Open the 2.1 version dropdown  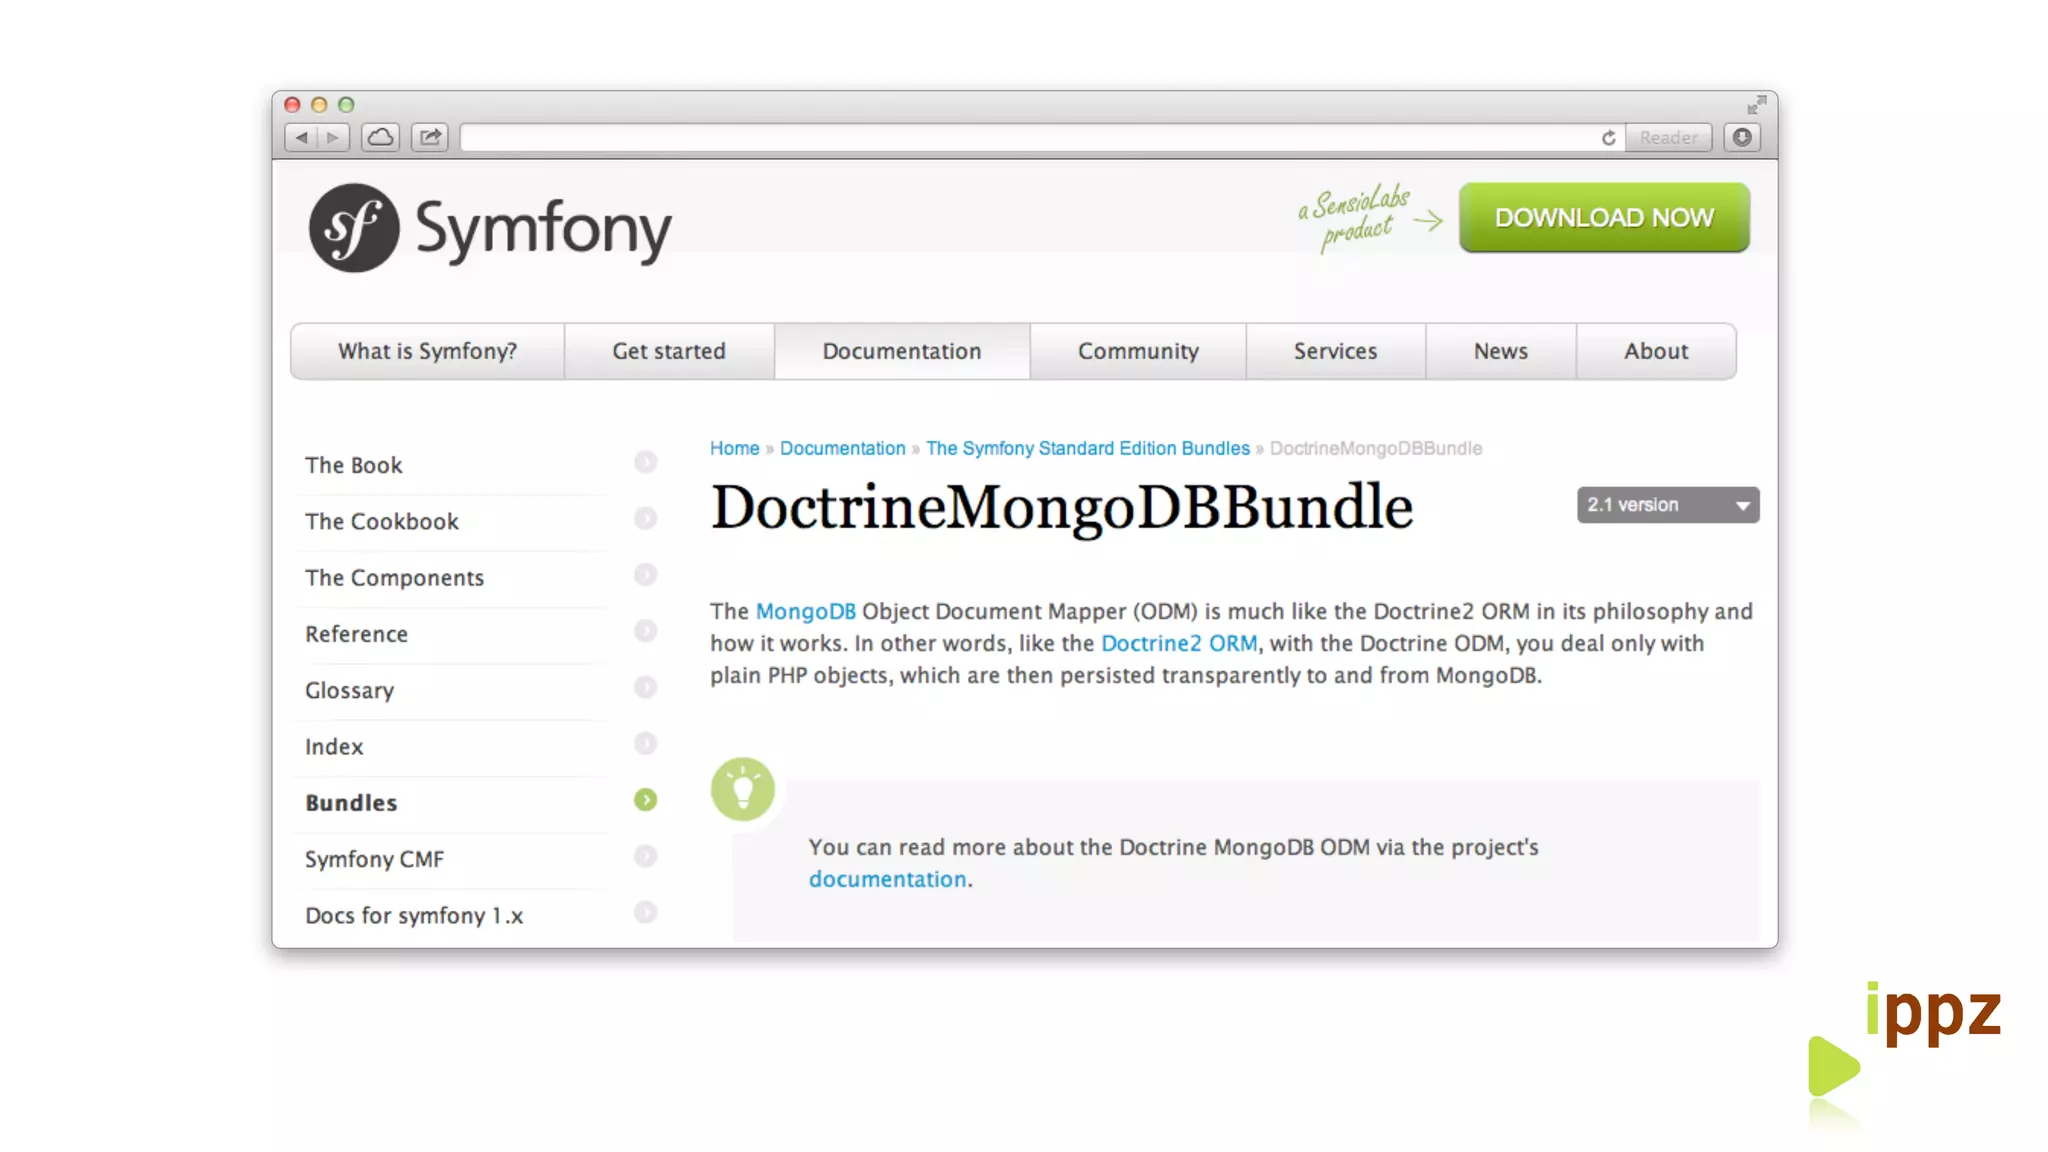click(x=1667, y=505)
